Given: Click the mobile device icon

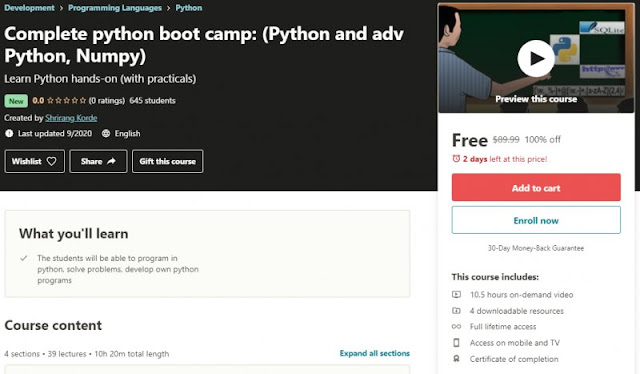Looking at the screenshot, I should click(x=456, y=343).
